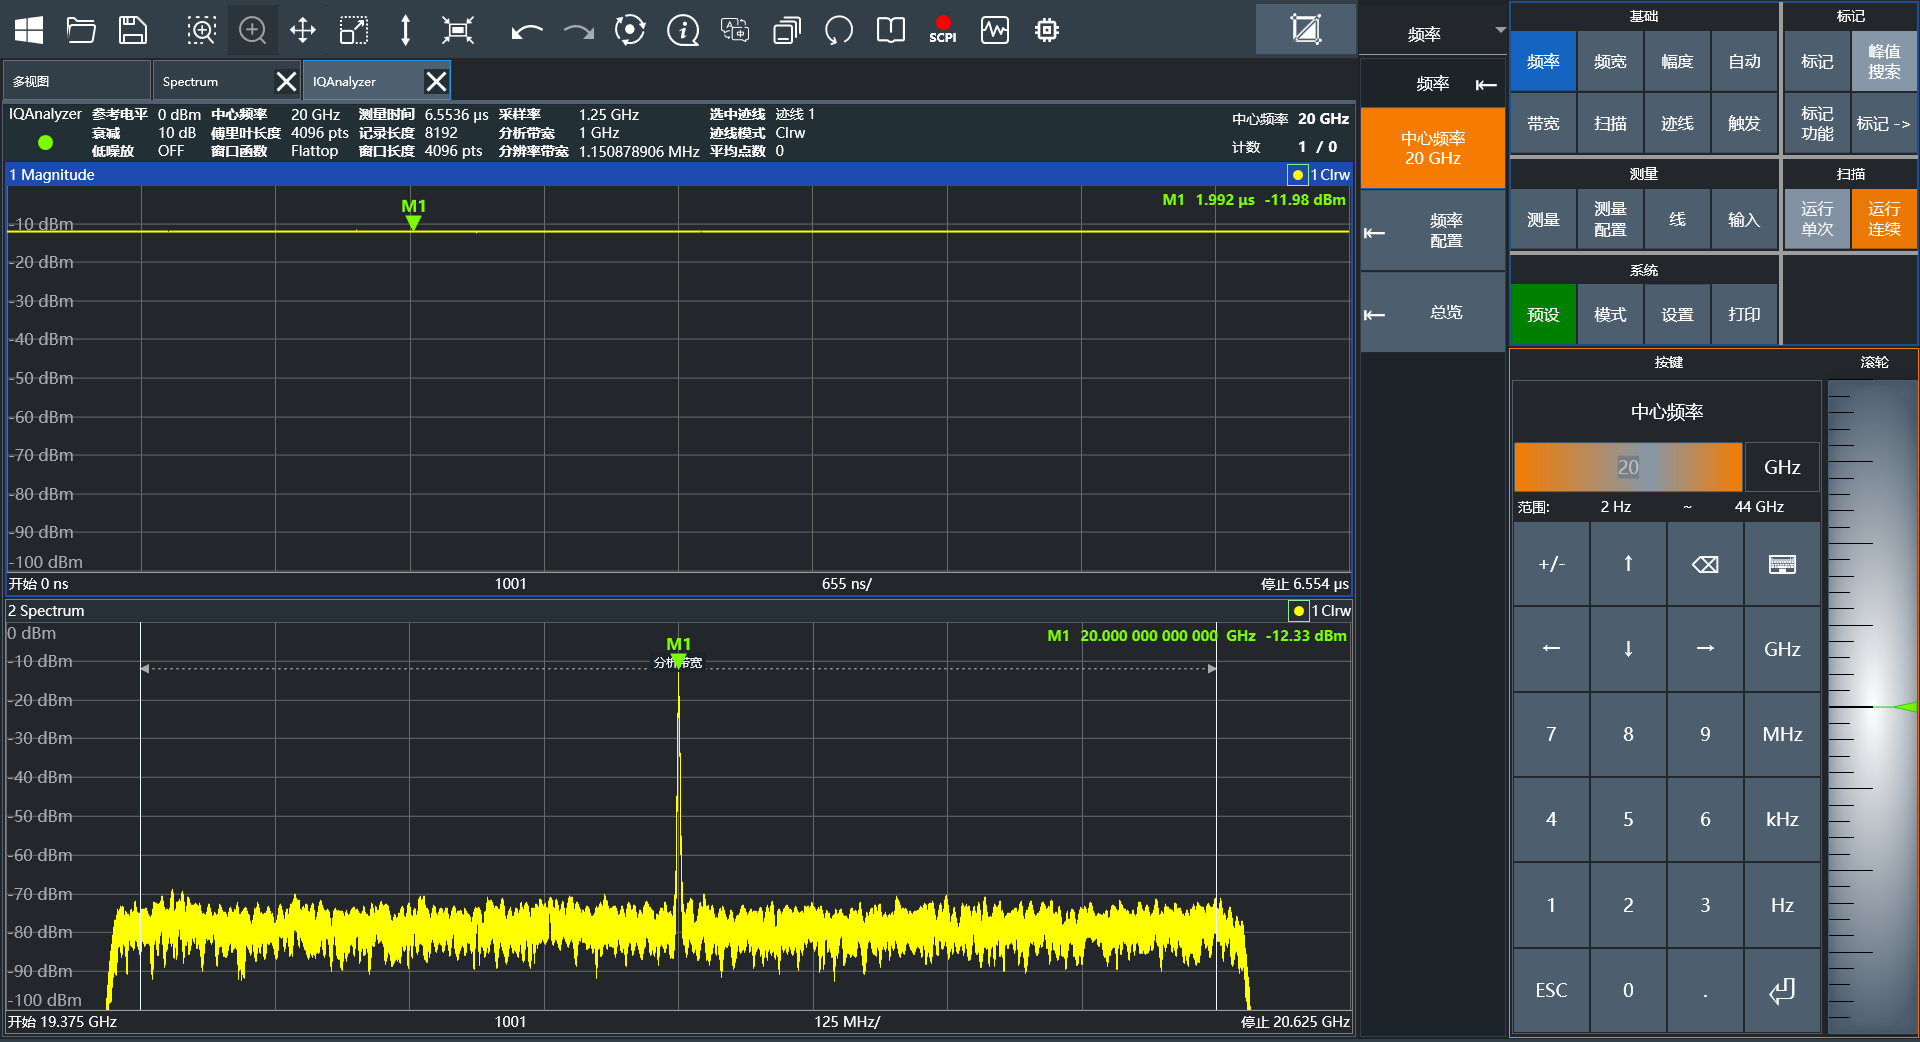Click the 幅度 amplitude button
This screenshot has width=1920, height=1042.
tap(1677, 61)
